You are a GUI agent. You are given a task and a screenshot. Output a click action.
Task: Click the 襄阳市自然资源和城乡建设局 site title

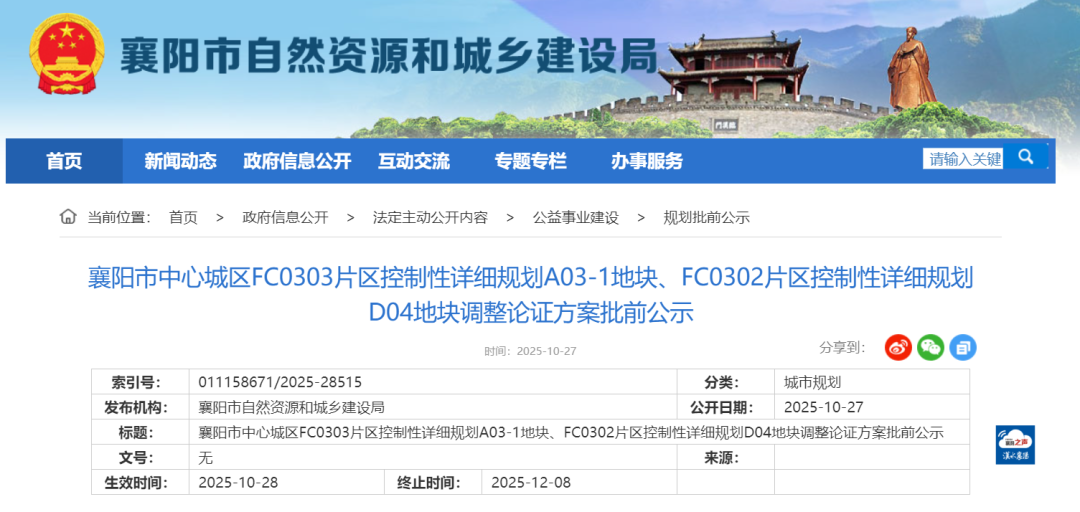coord(390,55)
